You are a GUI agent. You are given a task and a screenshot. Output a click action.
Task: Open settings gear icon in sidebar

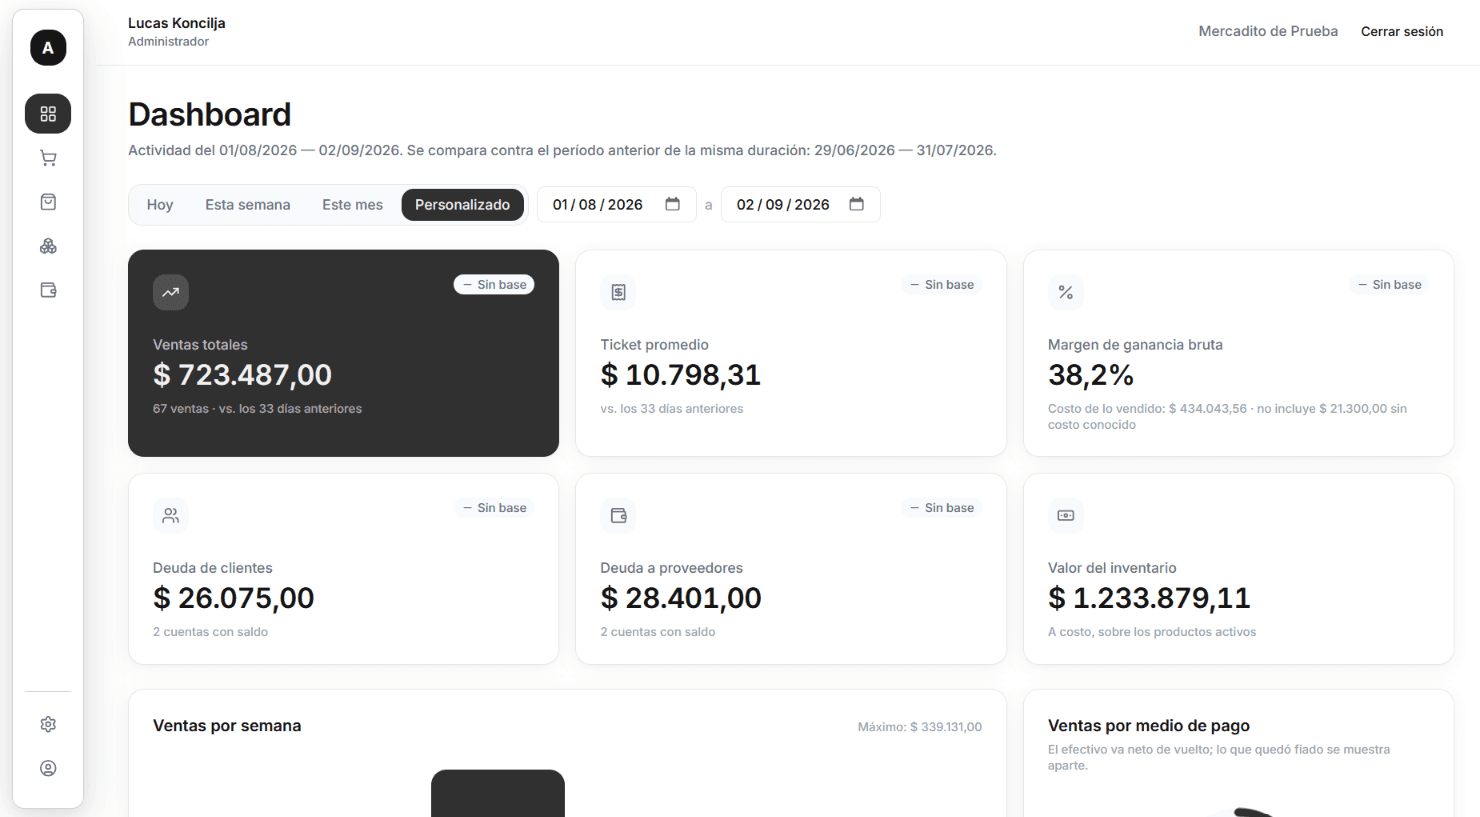48,724
